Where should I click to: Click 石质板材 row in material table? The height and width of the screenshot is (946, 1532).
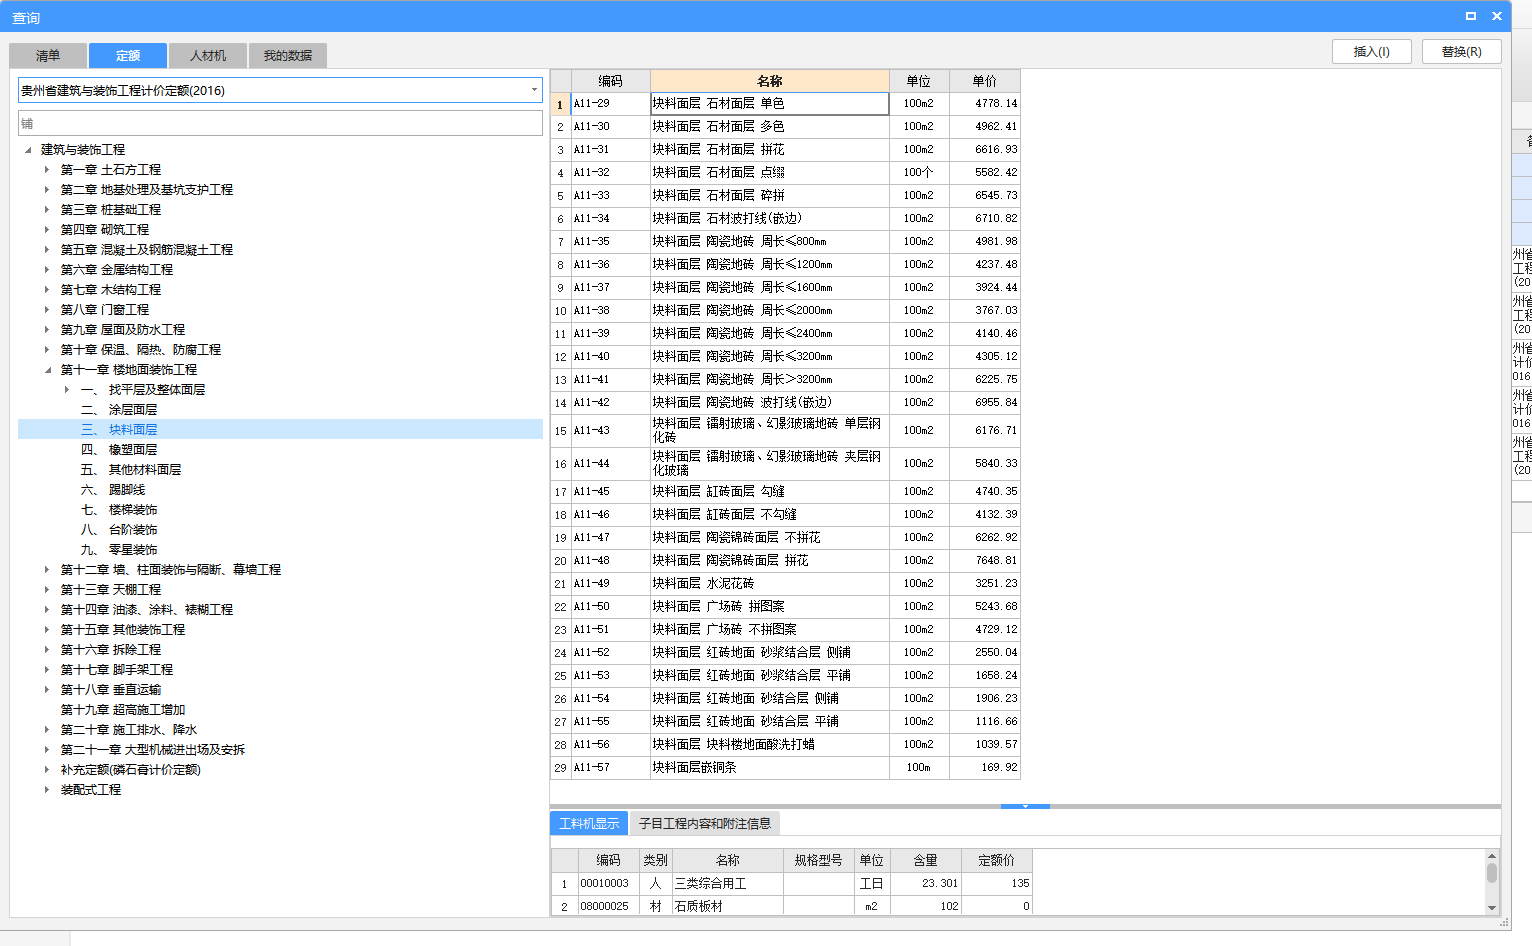pyautogui.click(x=791, y=907)
